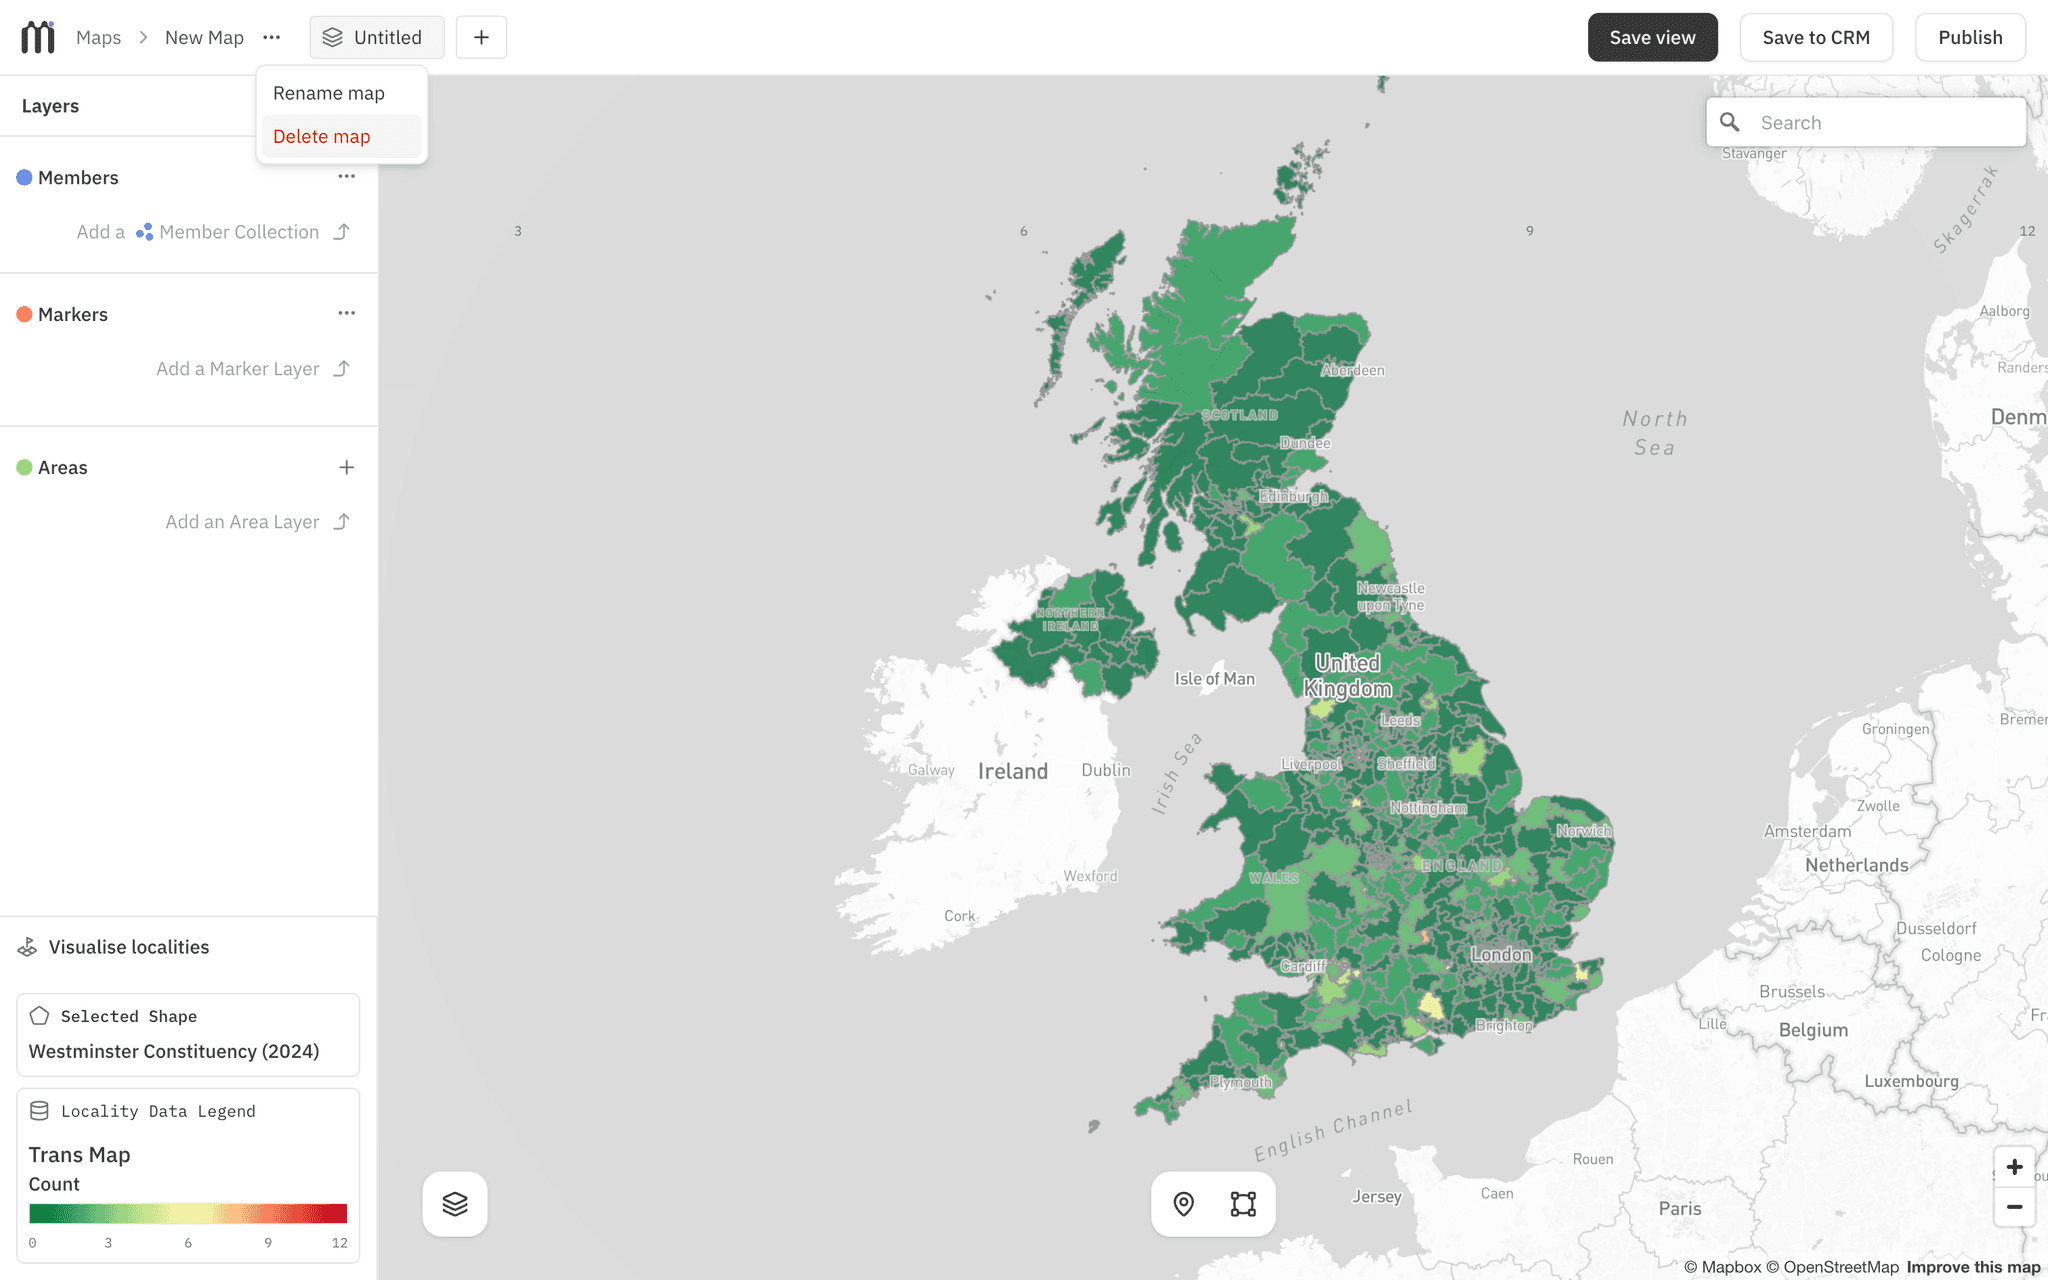
Task: Click the New Map three-dot menu
Action: 272,37
